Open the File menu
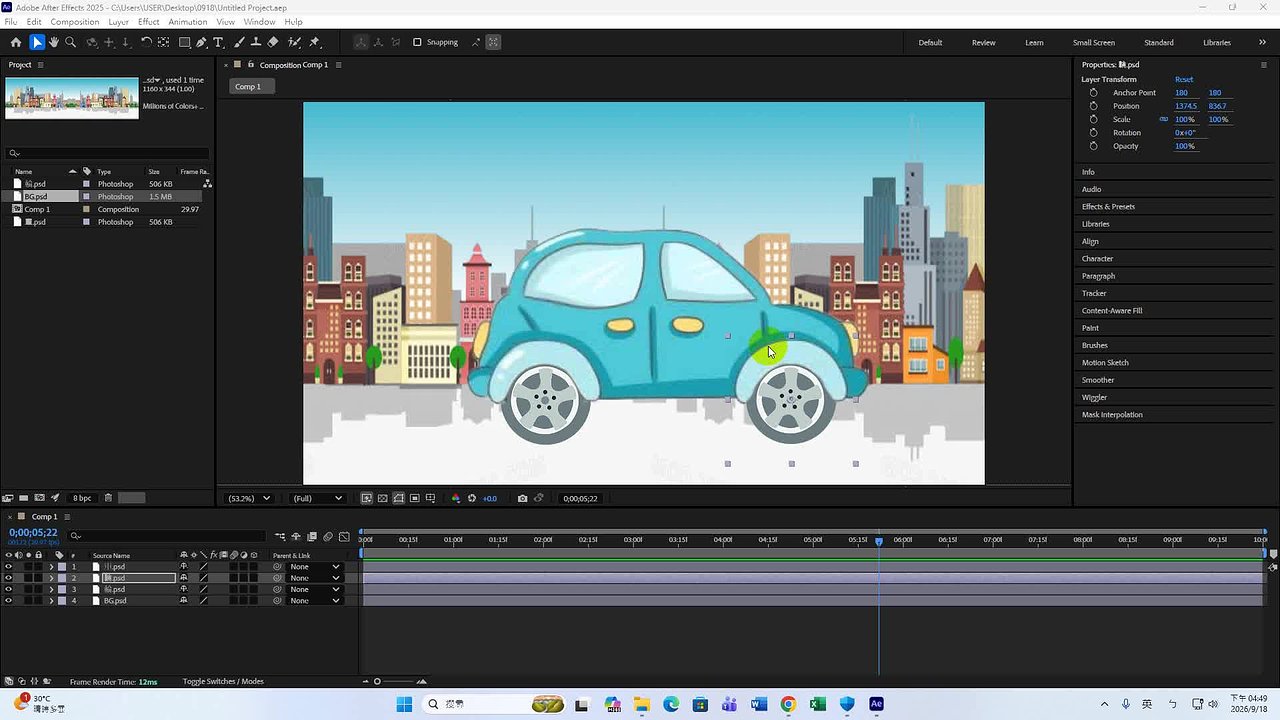The width and height of the screenshot is (1280, 720). pos(10,21)
